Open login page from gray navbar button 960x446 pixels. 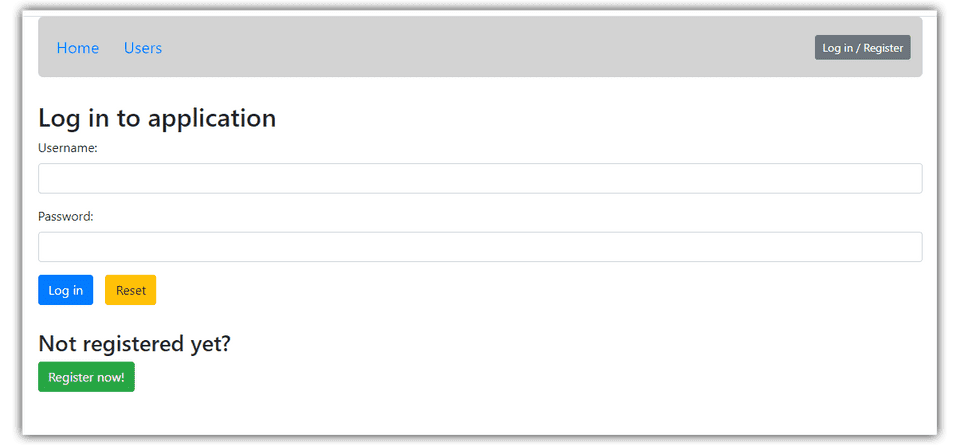pyautogui.click(x=863, y=48)
